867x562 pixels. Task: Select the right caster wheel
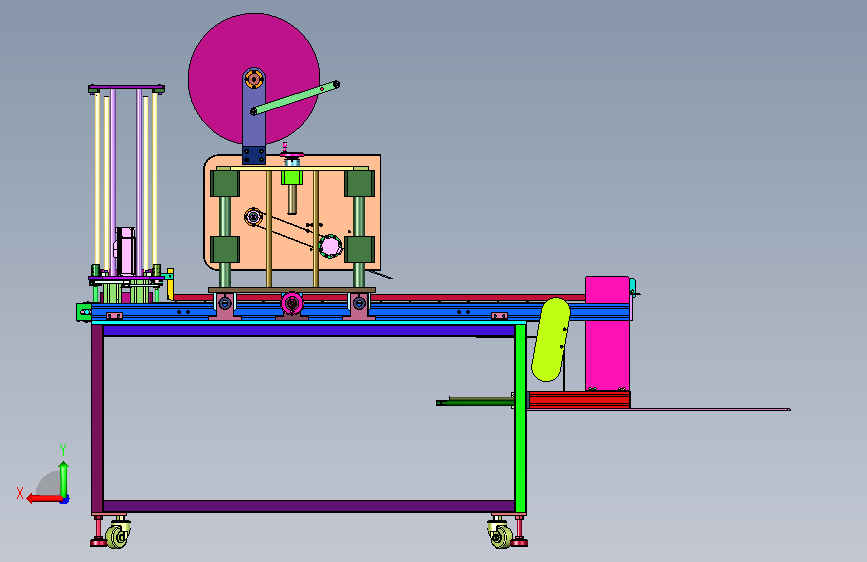[501, 537]
